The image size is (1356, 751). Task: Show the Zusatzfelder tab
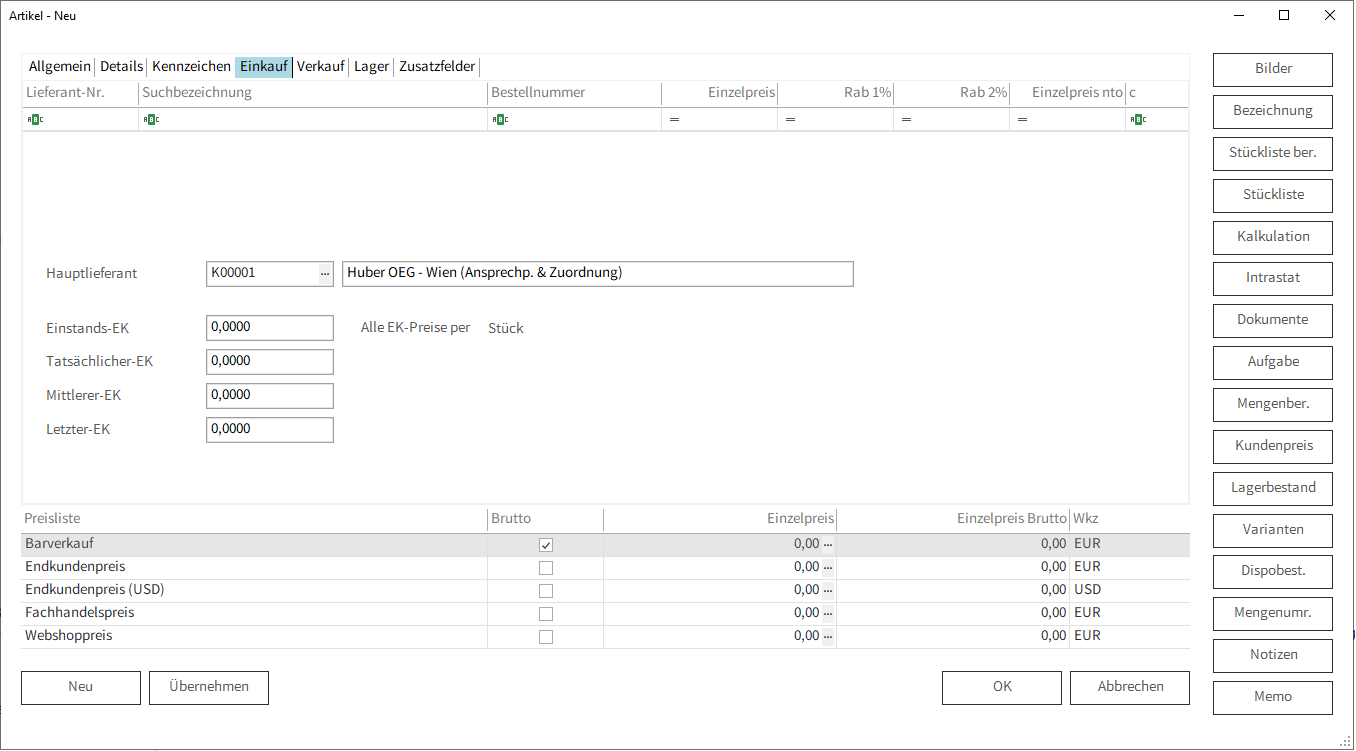pos(437,67)
